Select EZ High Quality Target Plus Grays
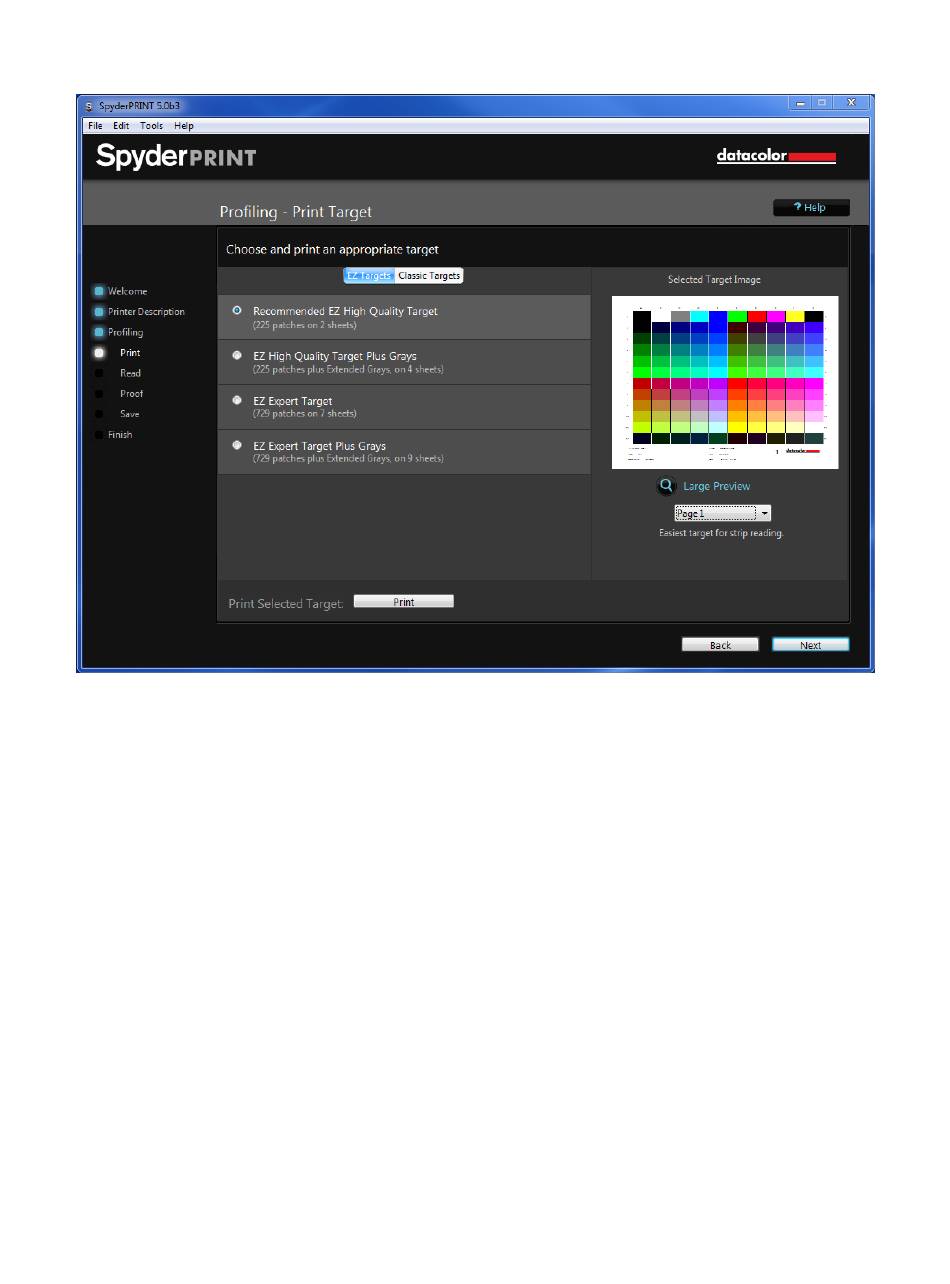The height and width of the screenshot is (1284, 950). pos(237,355)
